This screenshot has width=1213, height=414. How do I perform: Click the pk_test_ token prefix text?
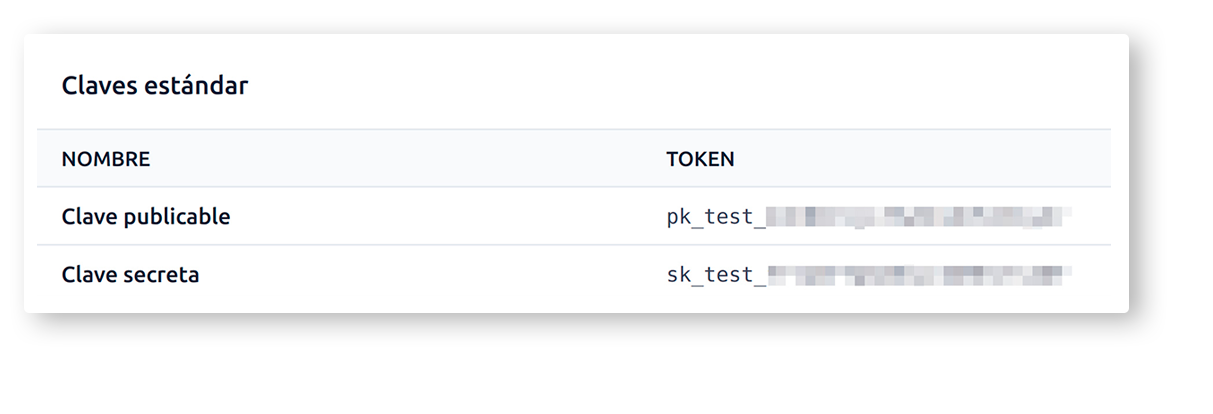716,217
